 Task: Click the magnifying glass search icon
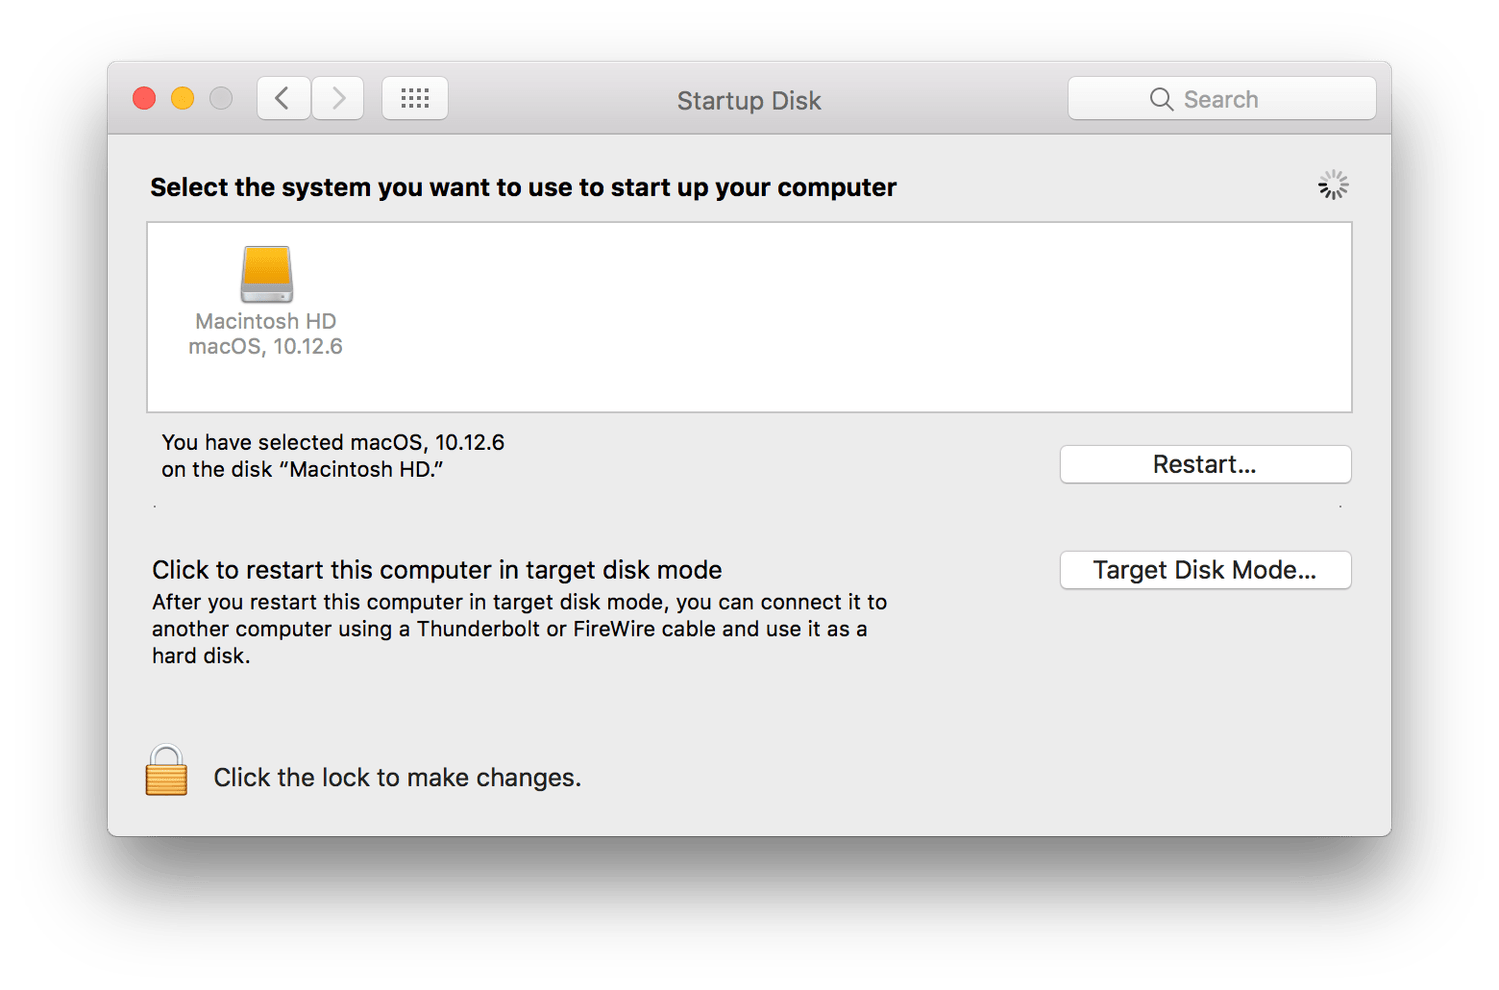[1160, 99]
